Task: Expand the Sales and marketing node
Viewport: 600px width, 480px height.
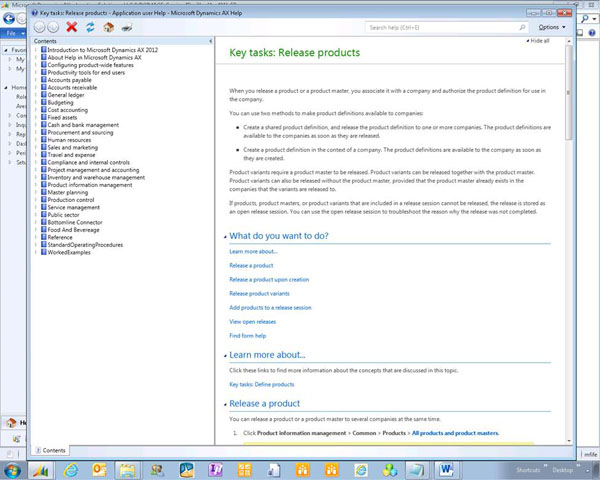Action: [x=36, y=147]
